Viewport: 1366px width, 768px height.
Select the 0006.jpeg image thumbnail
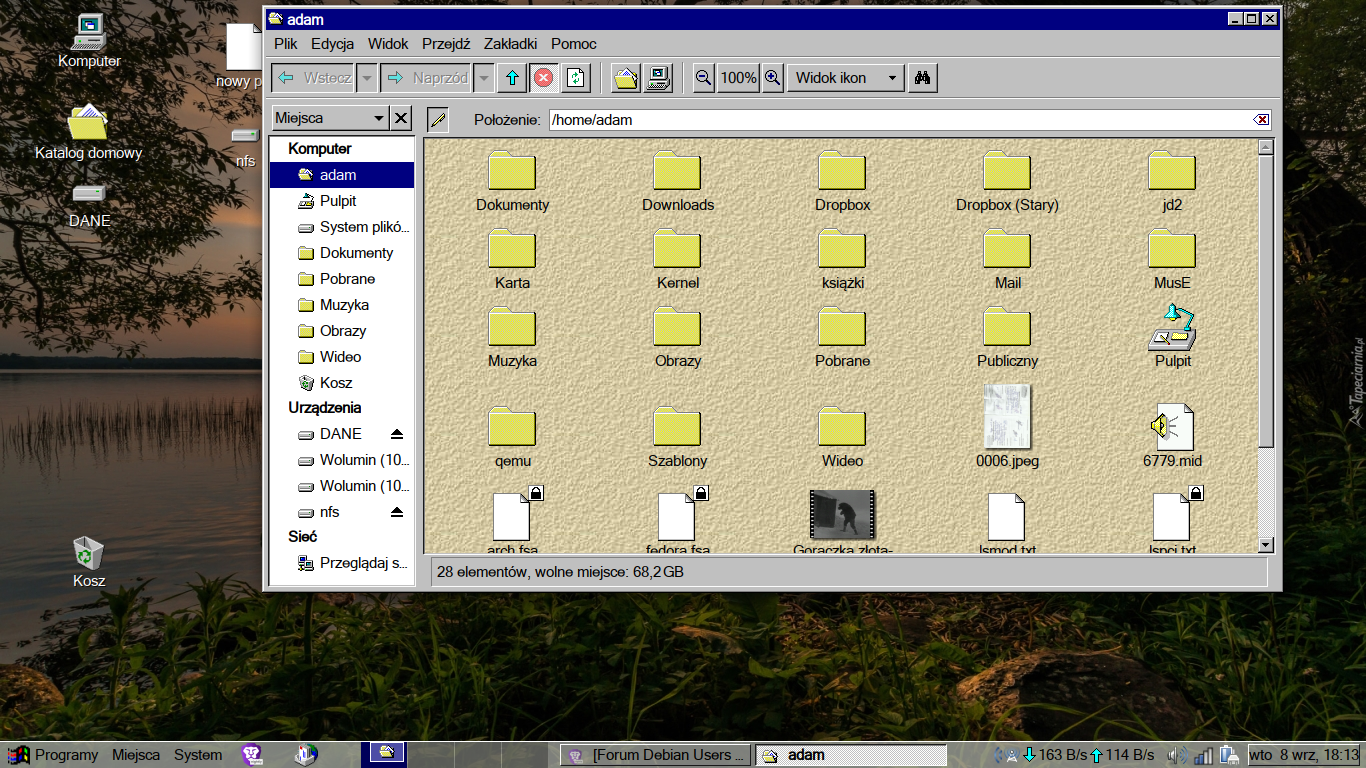pos(1007,427)
